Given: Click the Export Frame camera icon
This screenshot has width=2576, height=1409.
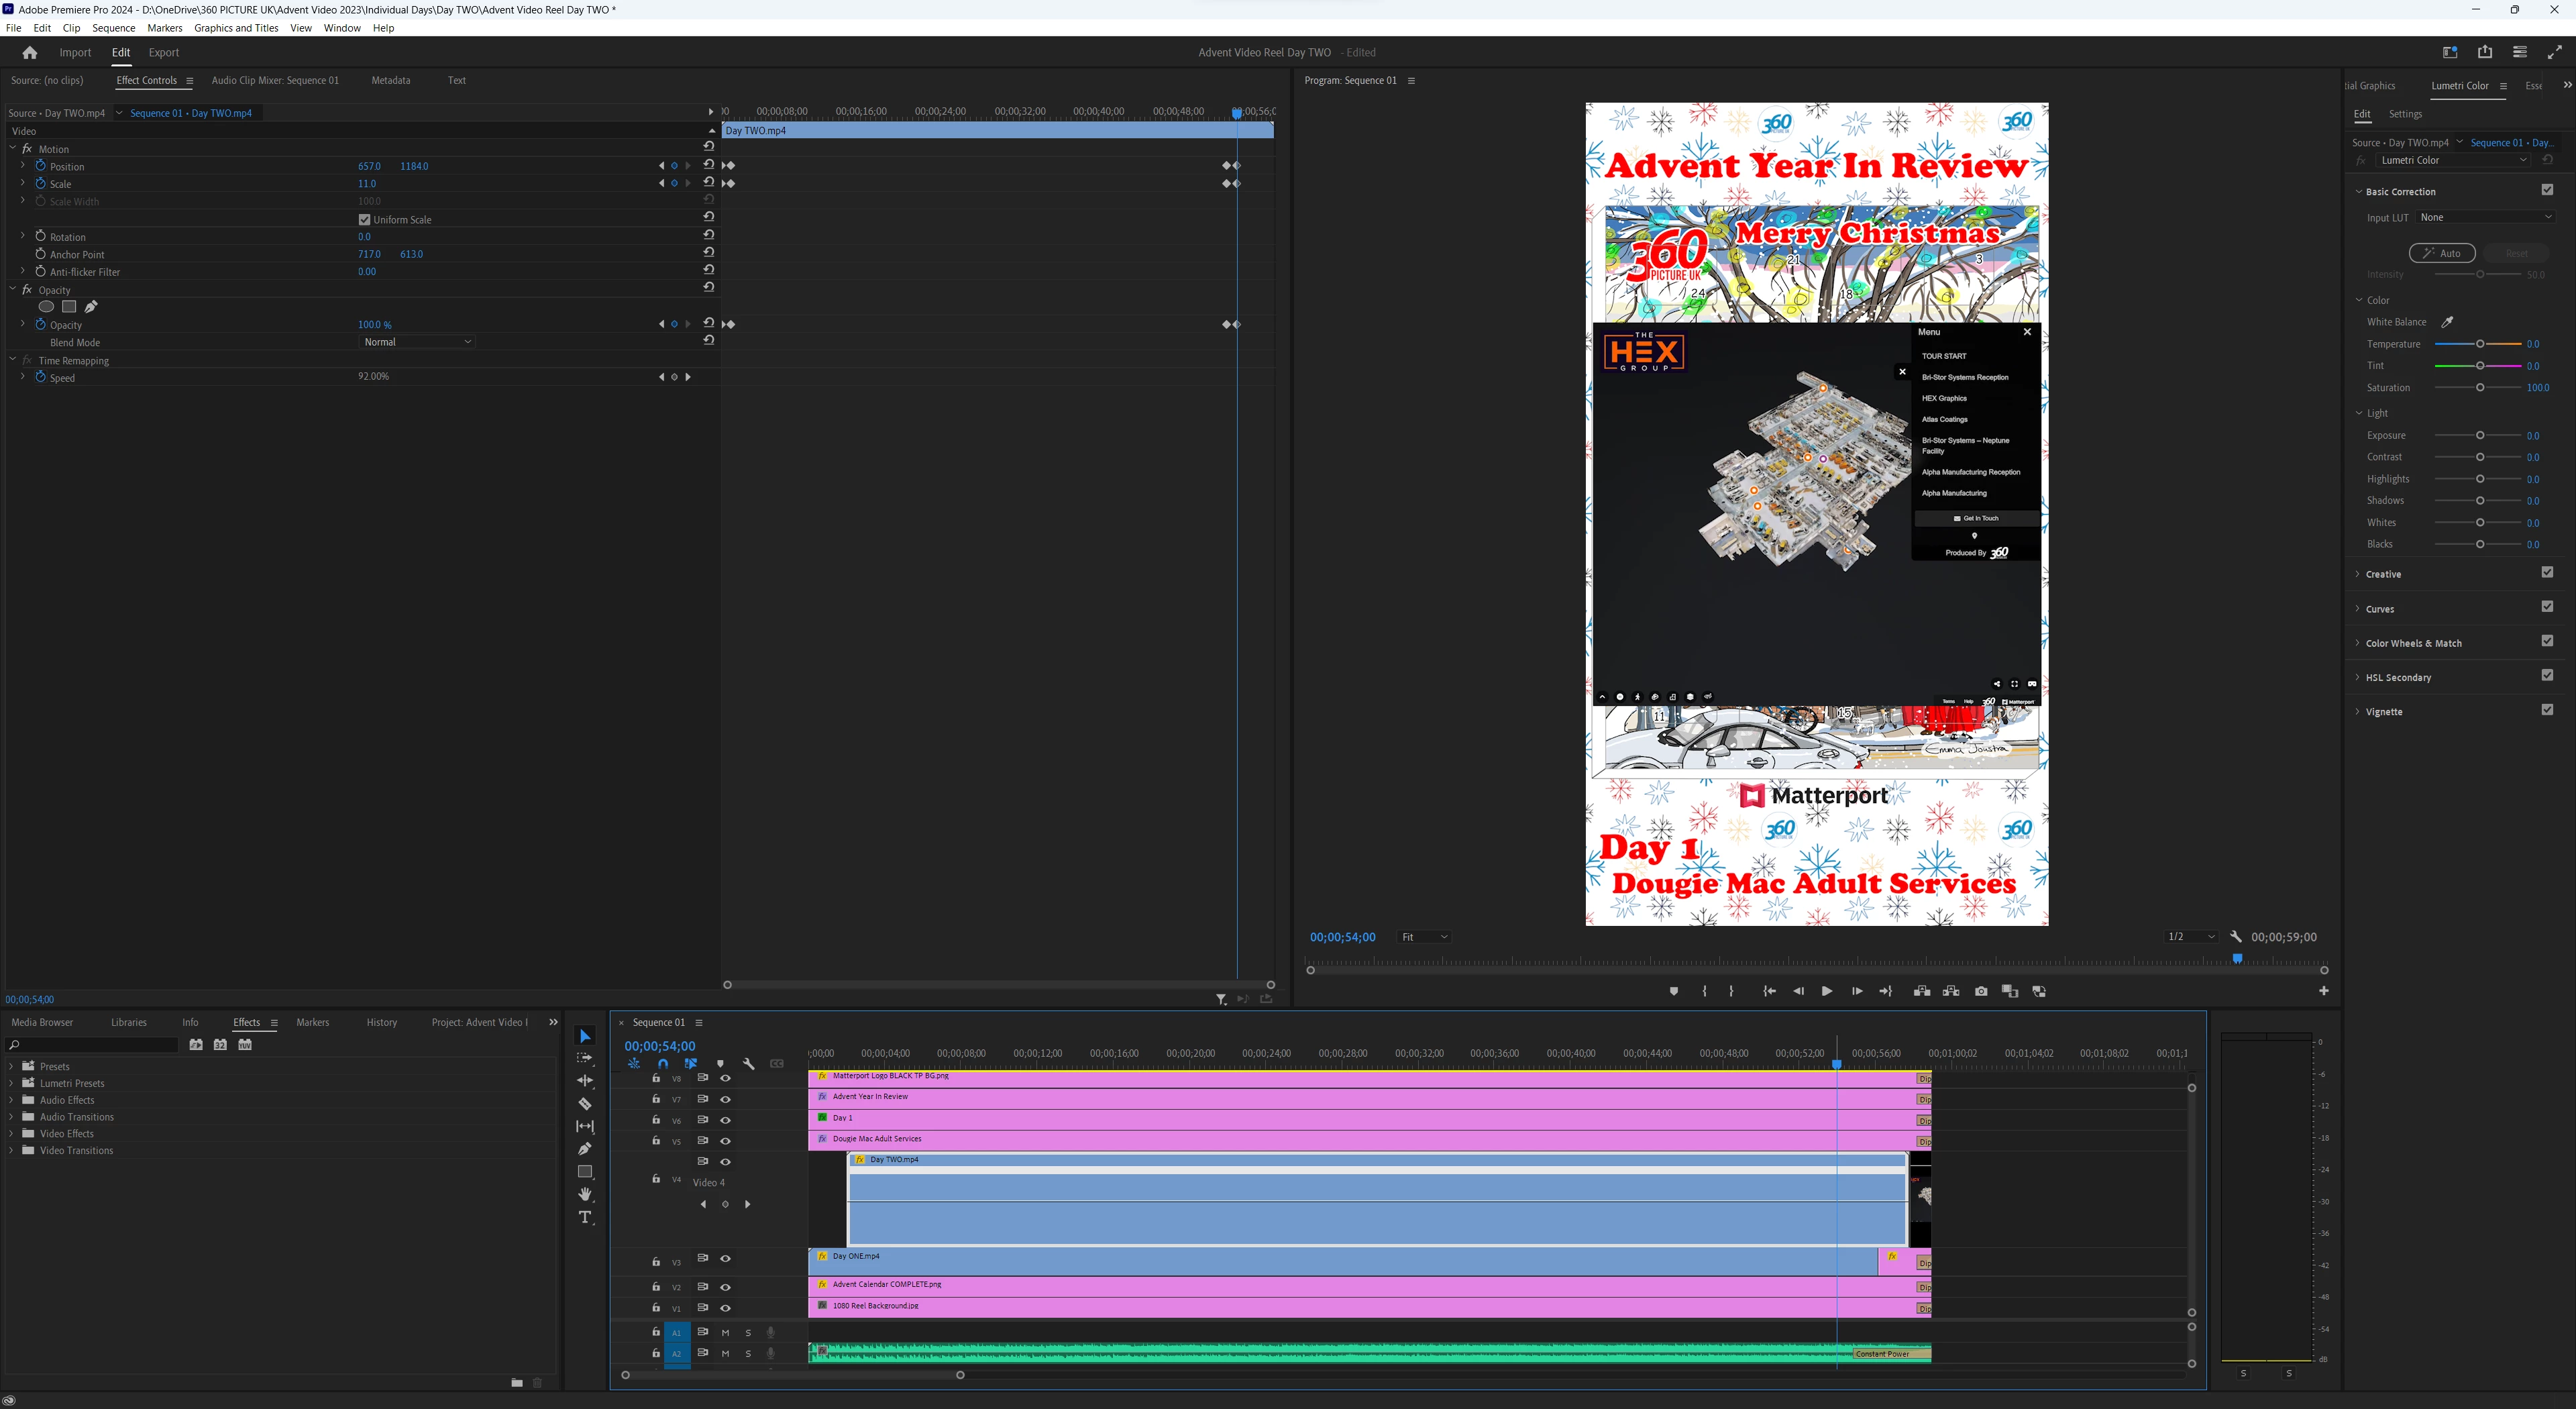Looking at the screenshot, I should 1980,991.
